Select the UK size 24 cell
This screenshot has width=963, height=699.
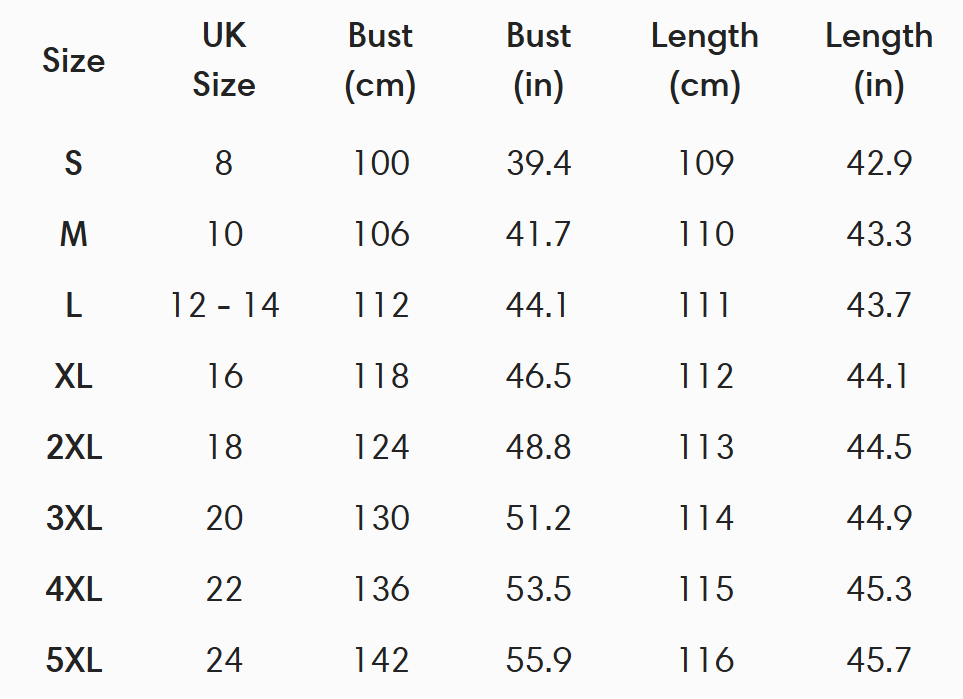224,660
